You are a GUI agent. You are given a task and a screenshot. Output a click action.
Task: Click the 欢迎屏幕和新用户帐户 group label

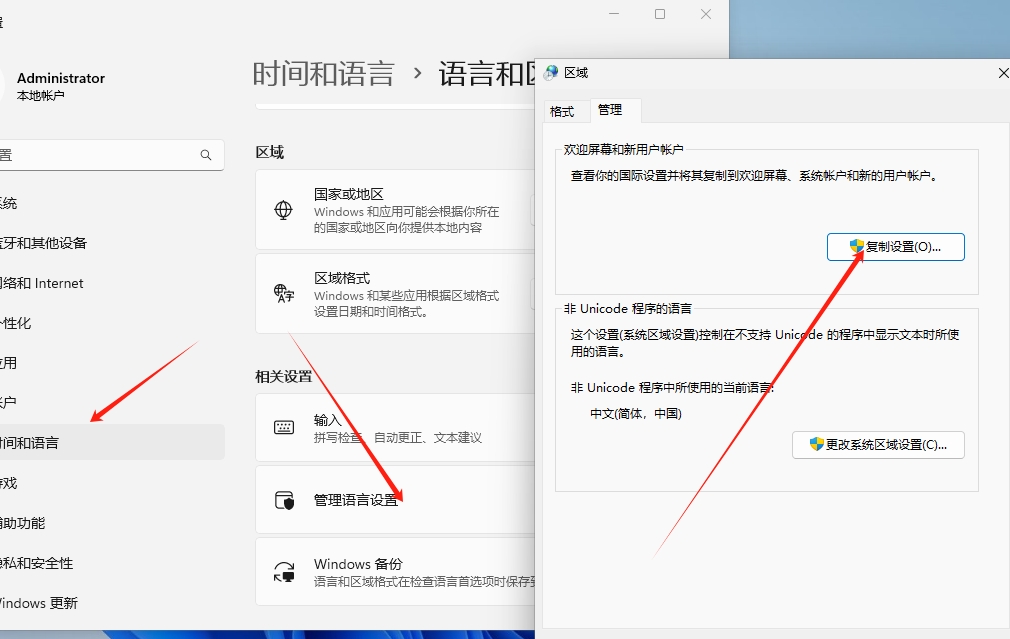[624, 149]
